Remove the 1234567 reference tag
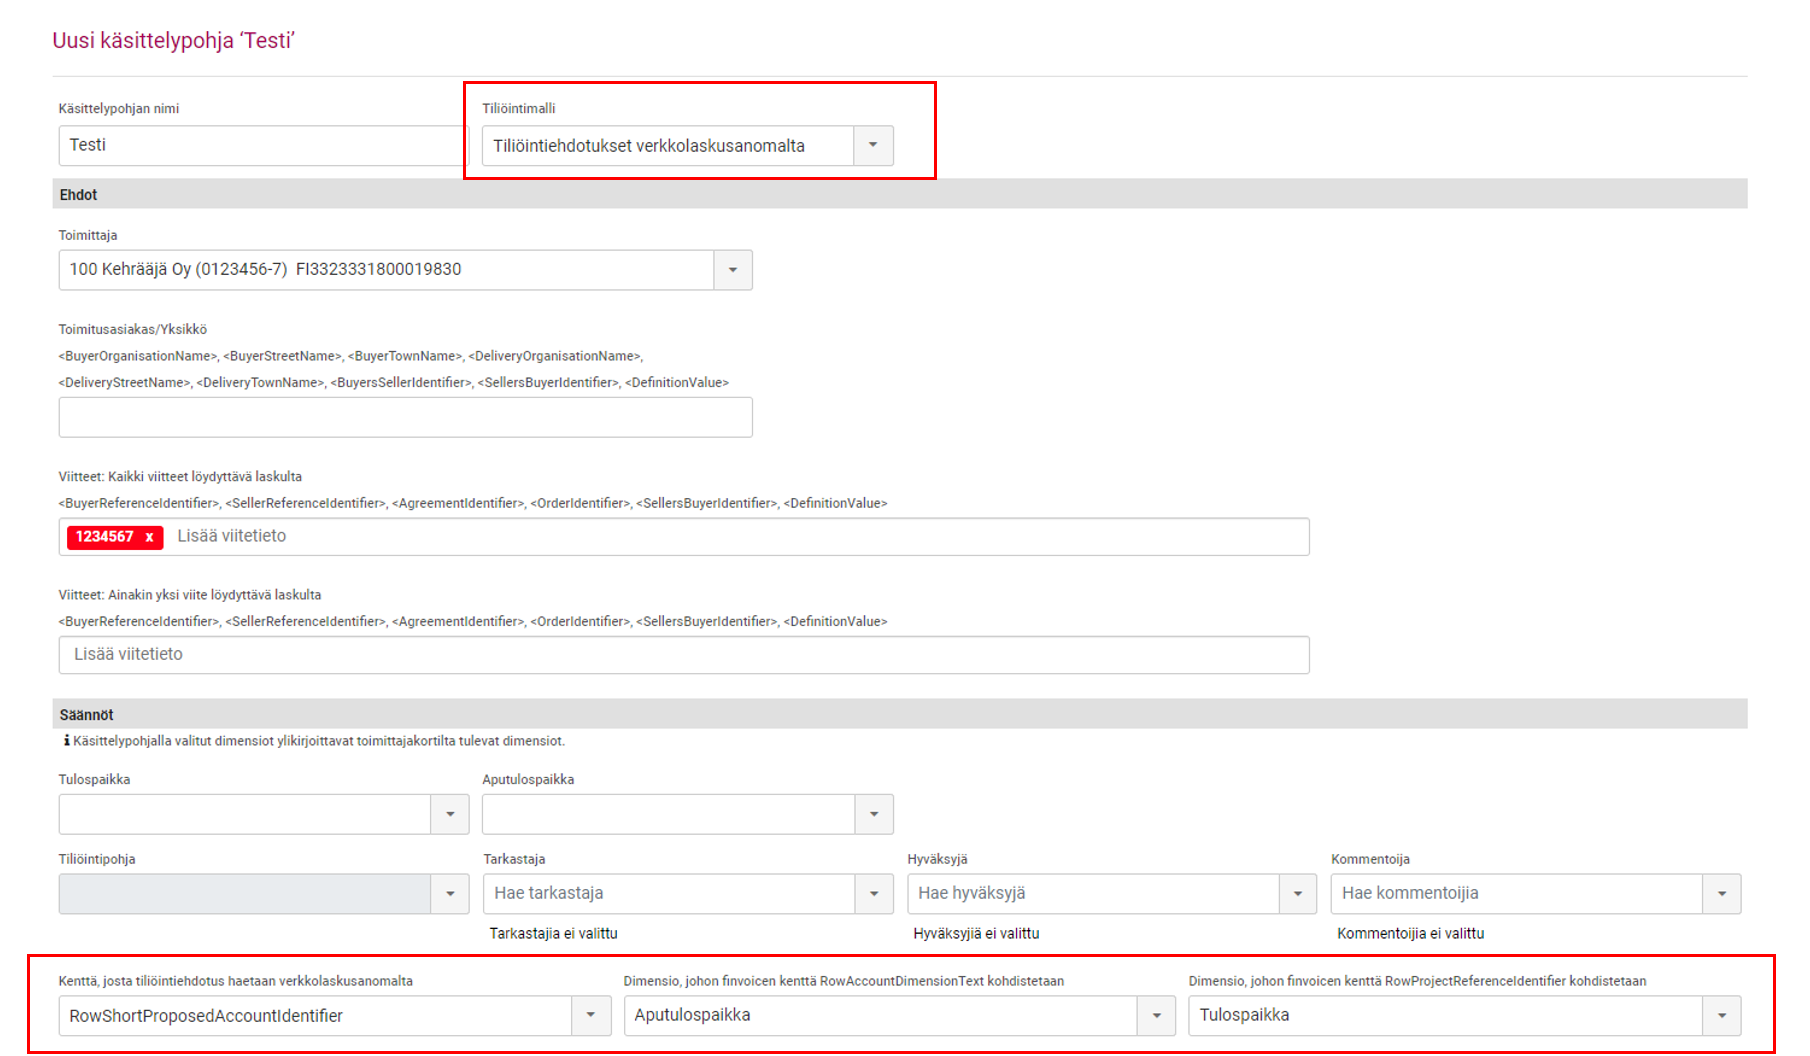The width and height of the screenshot is (1810, 1056). pos(149,537)
